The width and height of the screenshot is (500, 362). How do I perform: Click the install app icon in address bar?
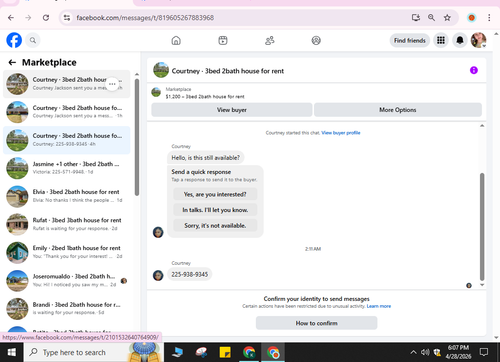(x=416, y=18)
